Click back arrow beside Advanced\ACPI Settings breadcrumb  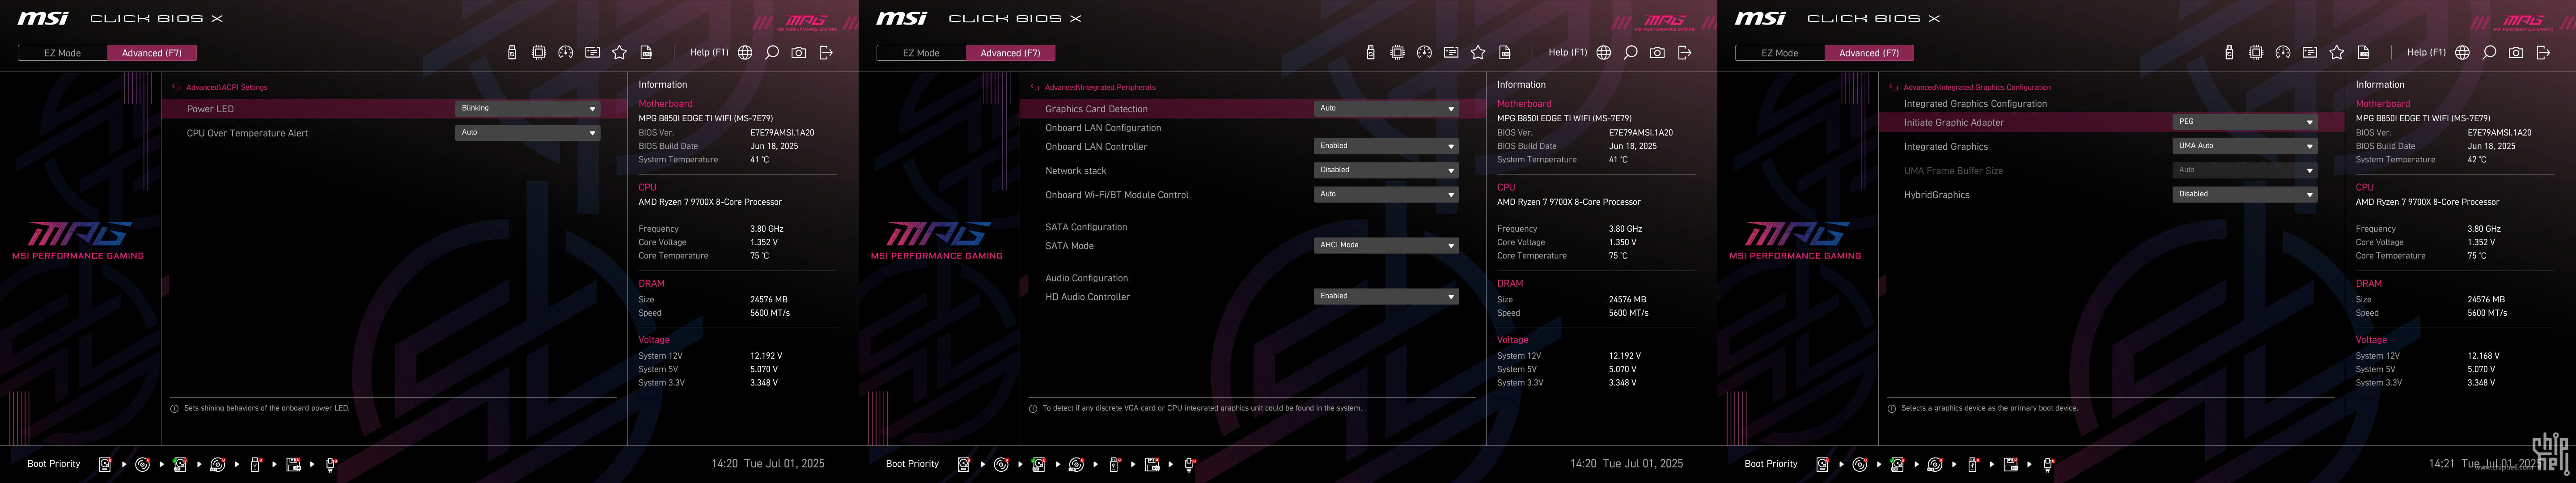point(177,88)
